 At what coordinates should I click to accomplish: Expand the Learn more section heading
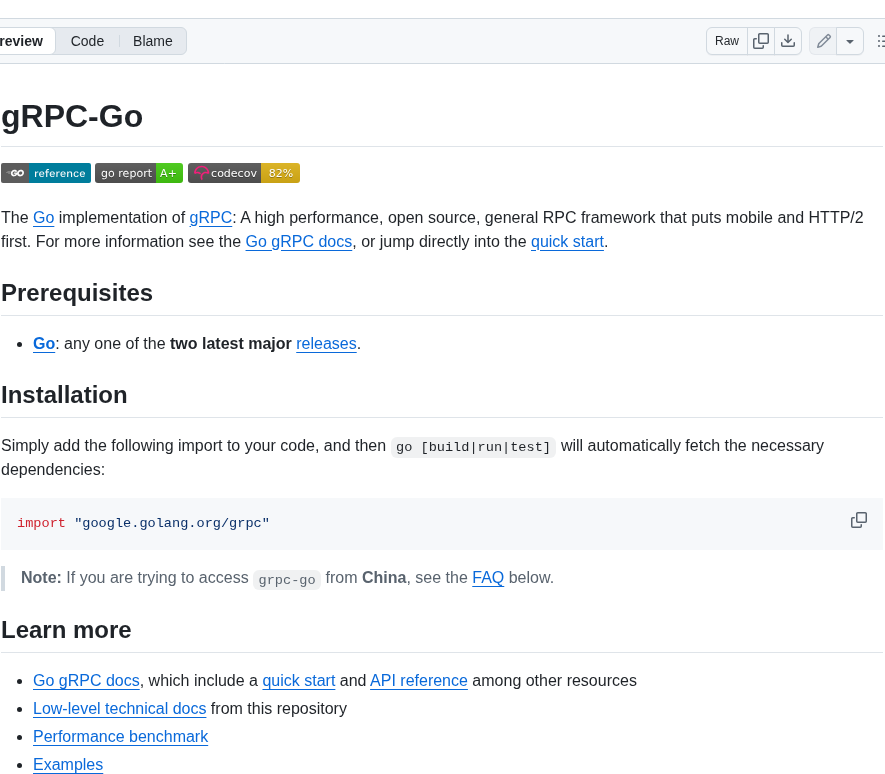coord(66,630)
